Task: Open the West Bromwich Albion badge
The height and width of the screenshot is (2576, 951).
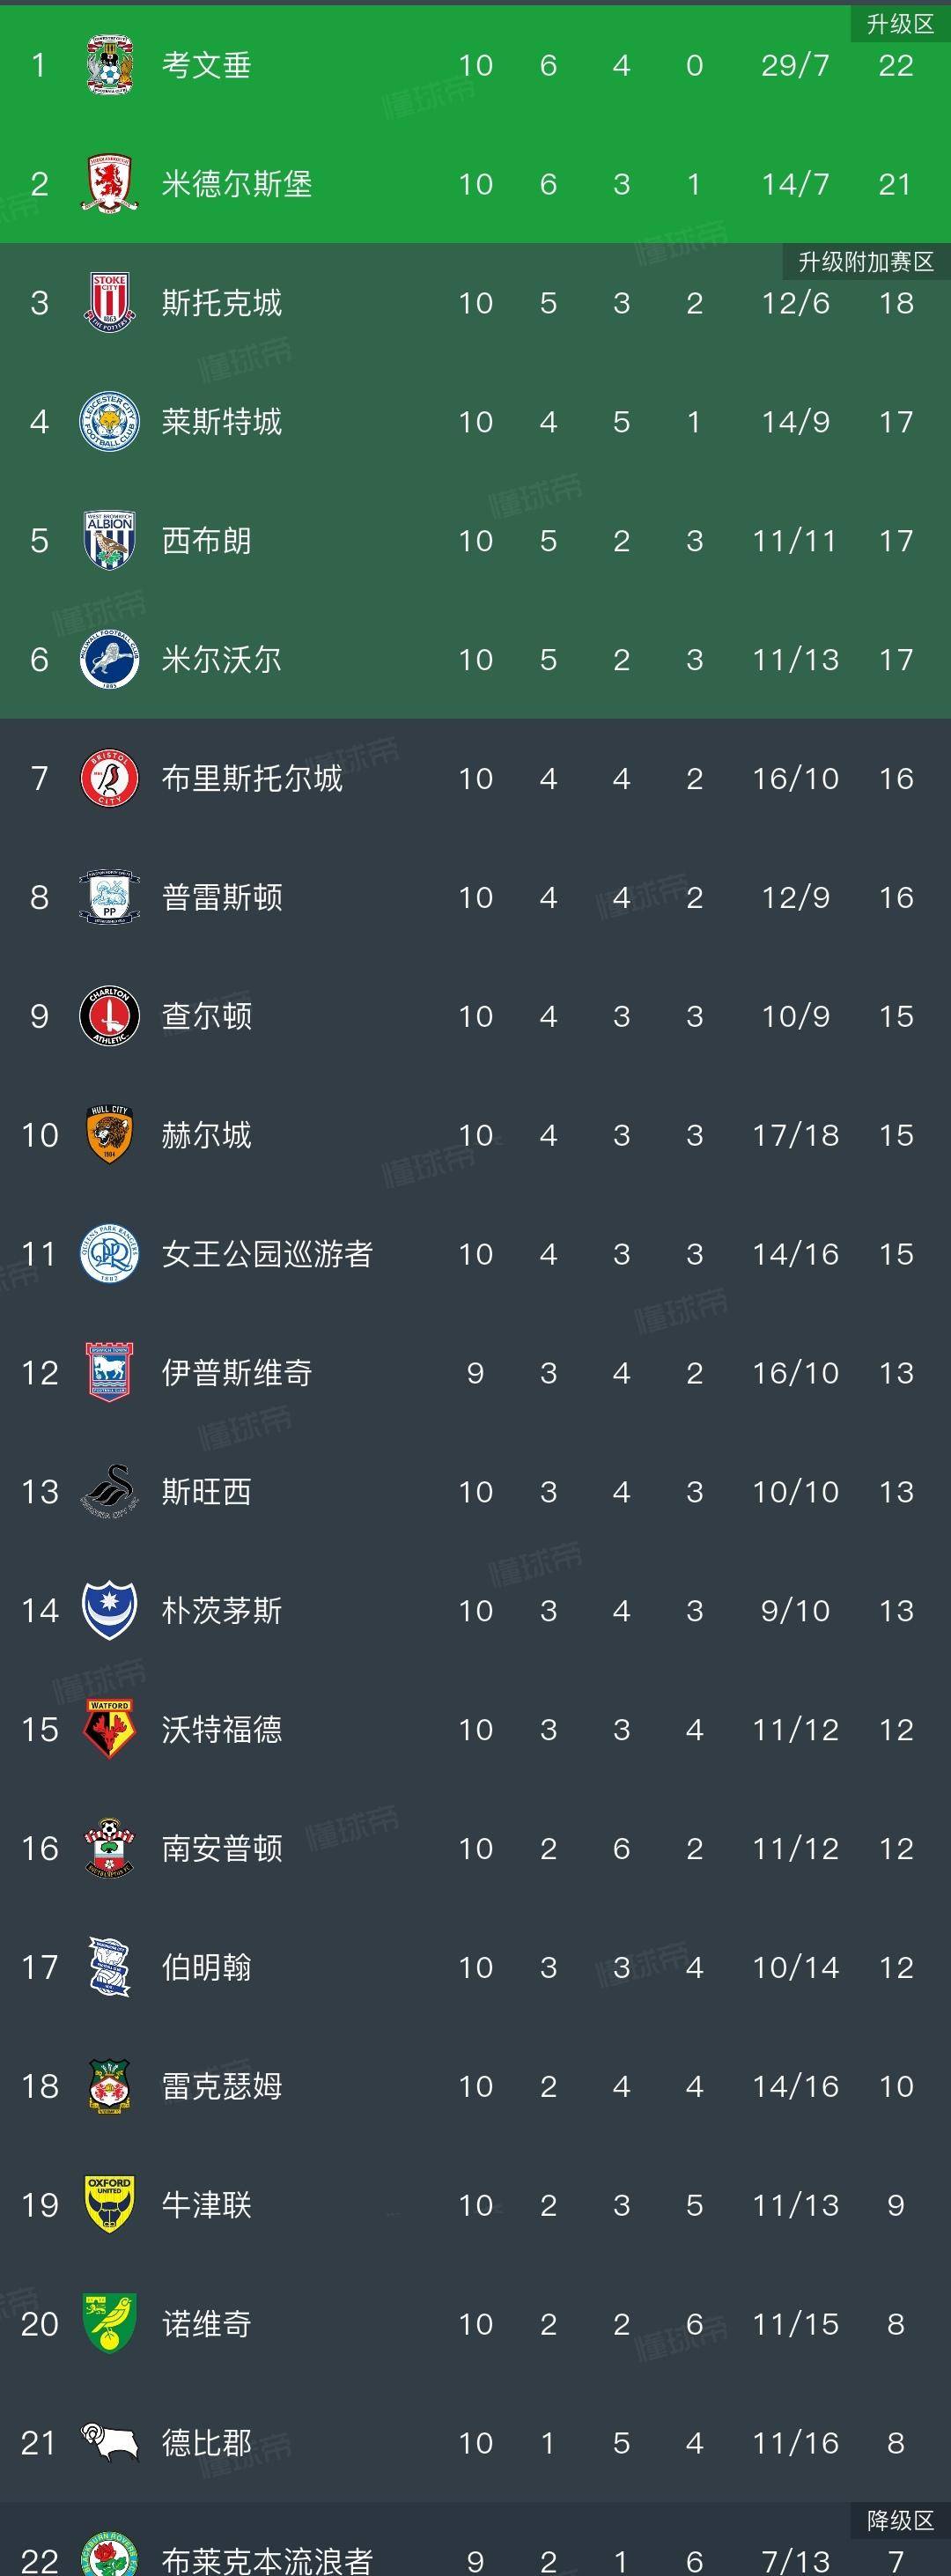Action: tap(109, 540)
